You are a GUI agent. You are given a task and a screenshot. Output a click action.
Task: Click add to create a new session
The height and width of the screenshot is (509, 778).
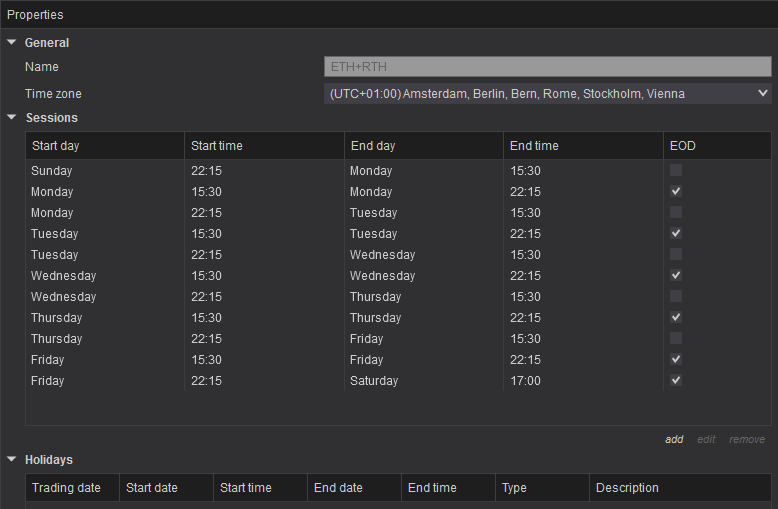coord(674,439)
